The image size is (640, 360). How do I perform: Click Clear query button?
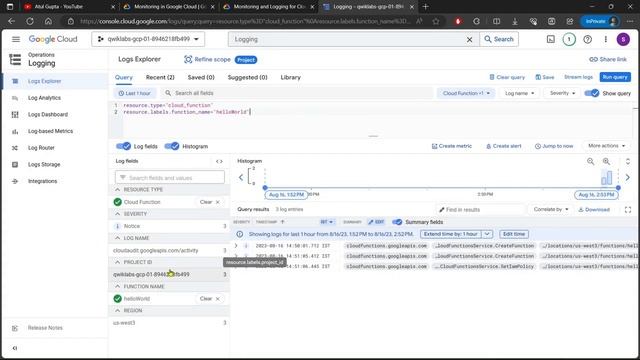[x=507, y=77]
